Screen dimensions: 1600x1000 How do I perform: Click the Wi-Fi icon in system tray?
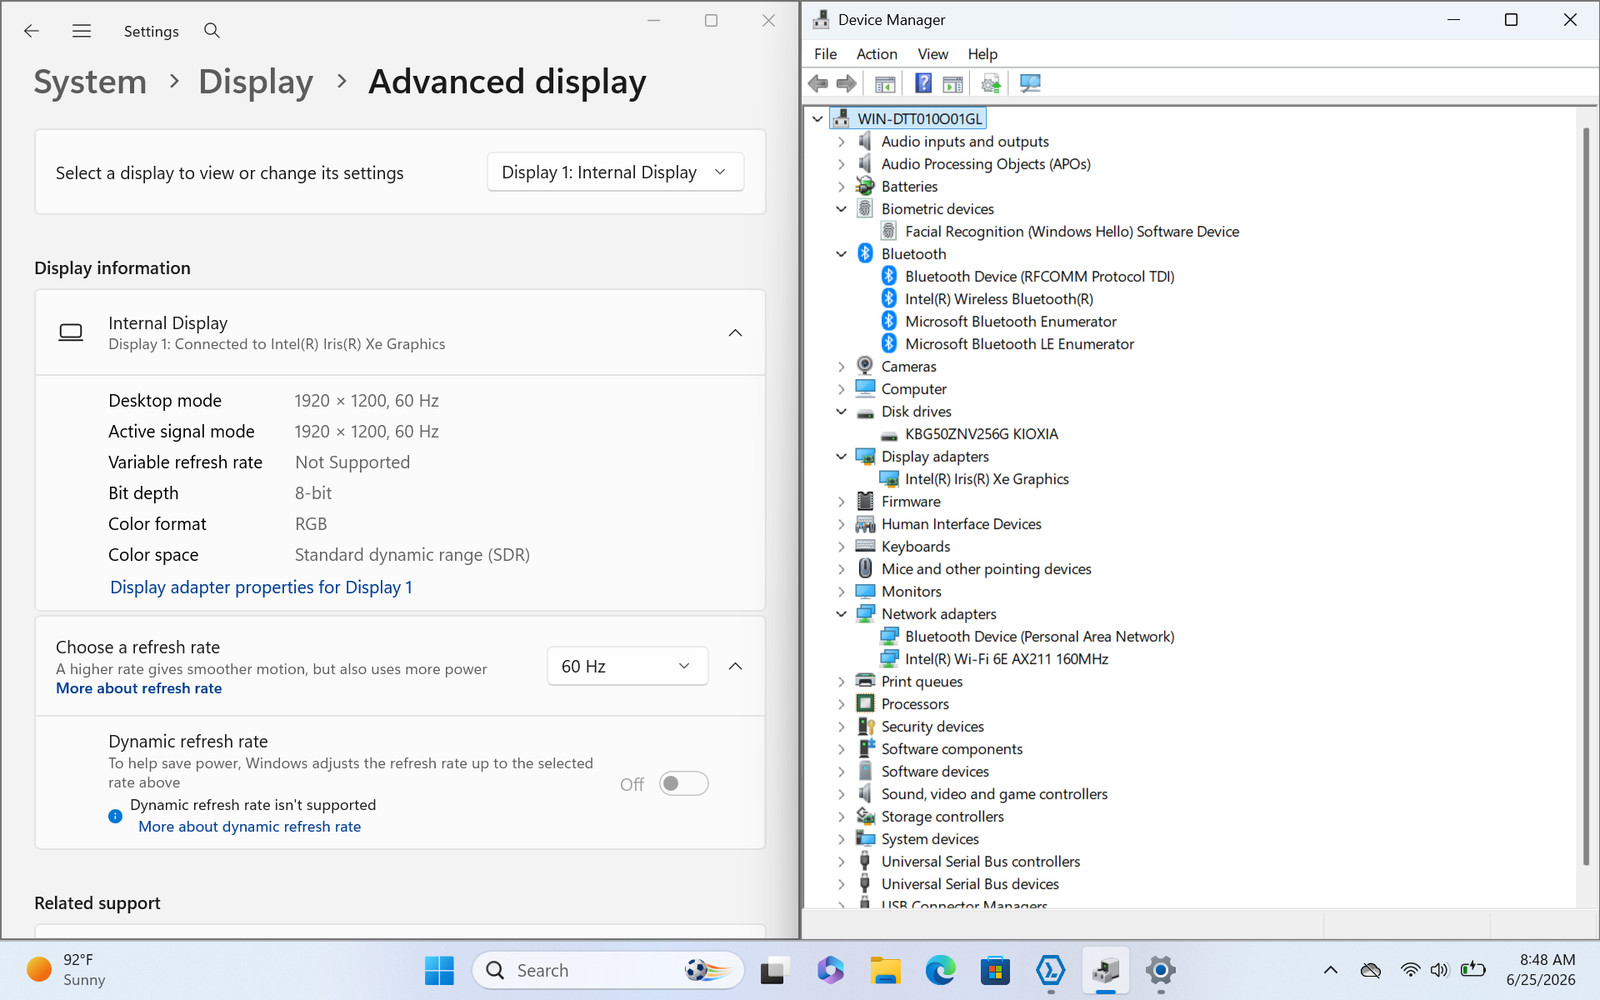click(x=1410, y=970)
